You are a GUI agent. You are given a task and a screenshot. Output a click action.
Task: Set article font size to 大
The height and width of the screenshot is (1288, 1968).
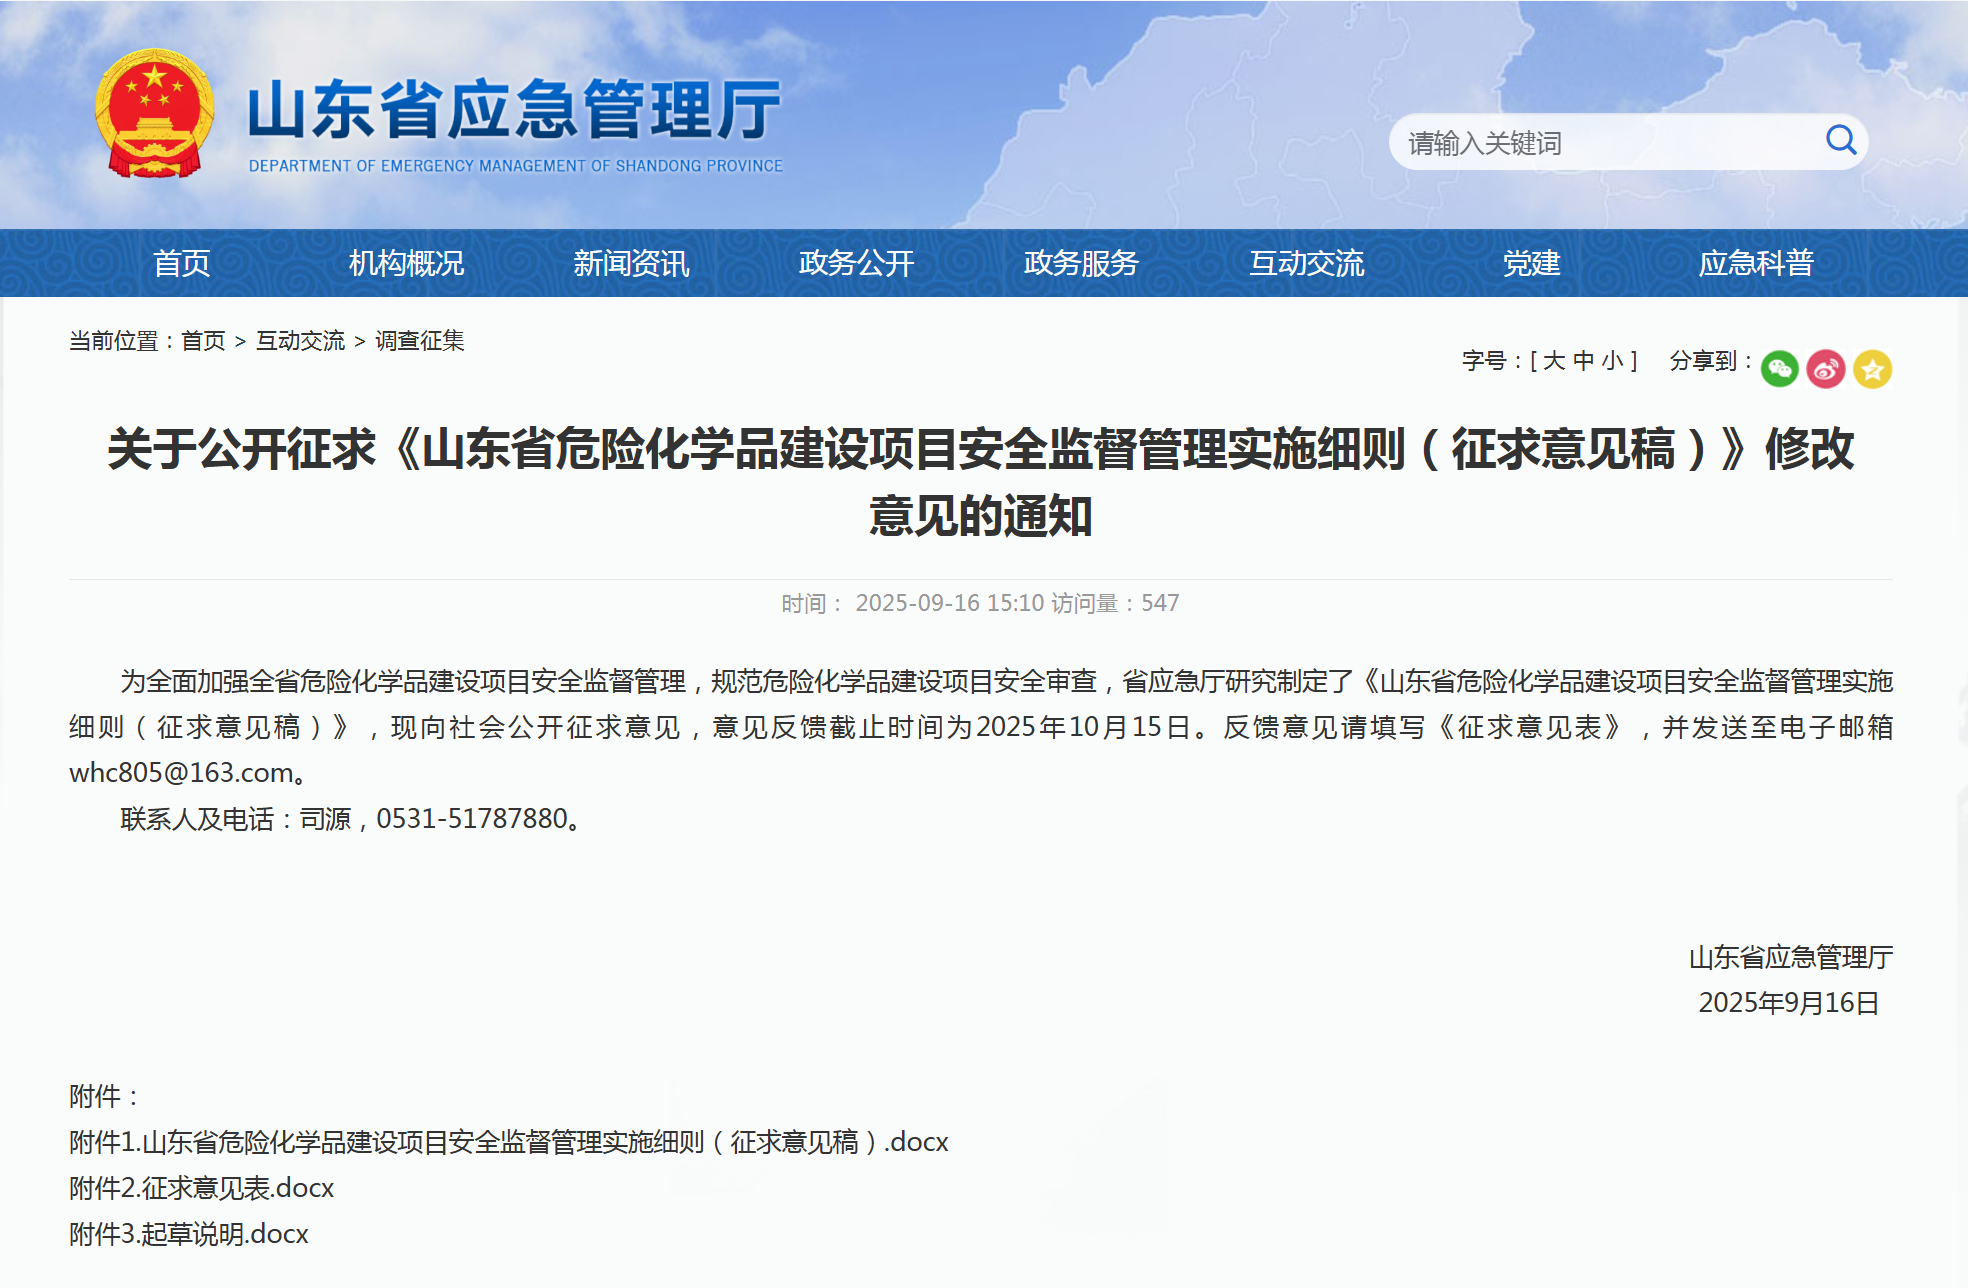1552,361
